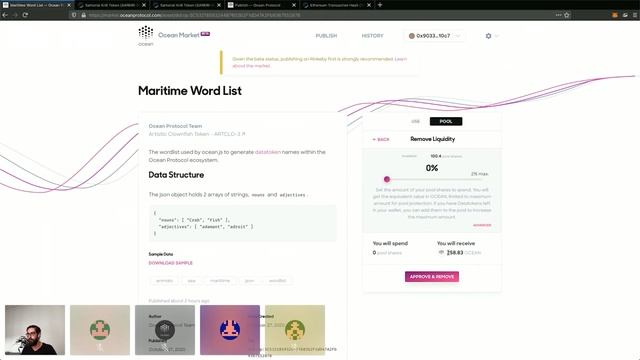
Task: Click the sea tag
Action: coord(191,281)
